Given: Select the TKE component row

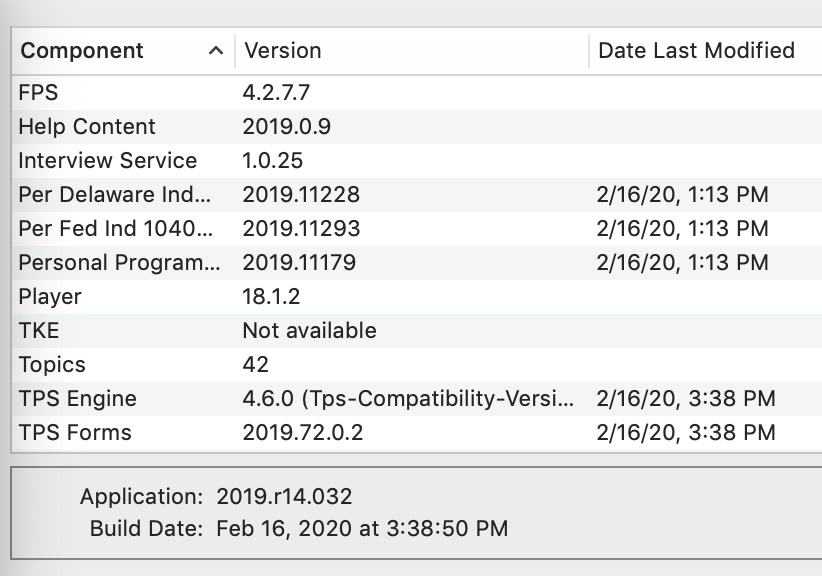Looking at the screenshot, I should tap(417, 331).
